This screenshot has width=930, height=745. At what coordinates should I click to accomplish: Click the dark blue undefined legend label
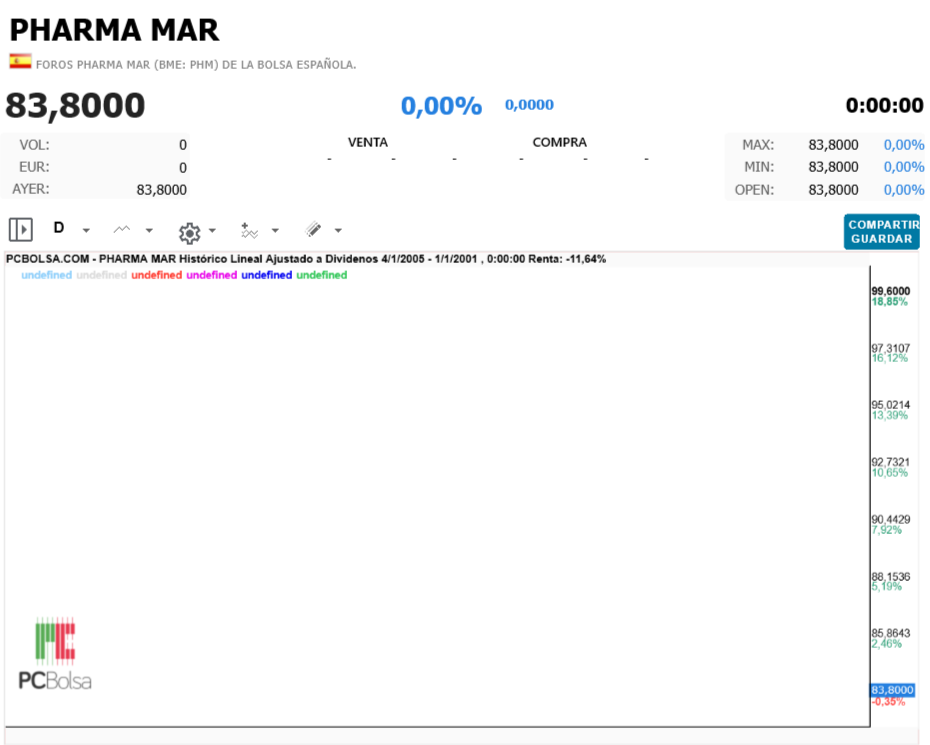pyautogui.click(x=266, y=275)
